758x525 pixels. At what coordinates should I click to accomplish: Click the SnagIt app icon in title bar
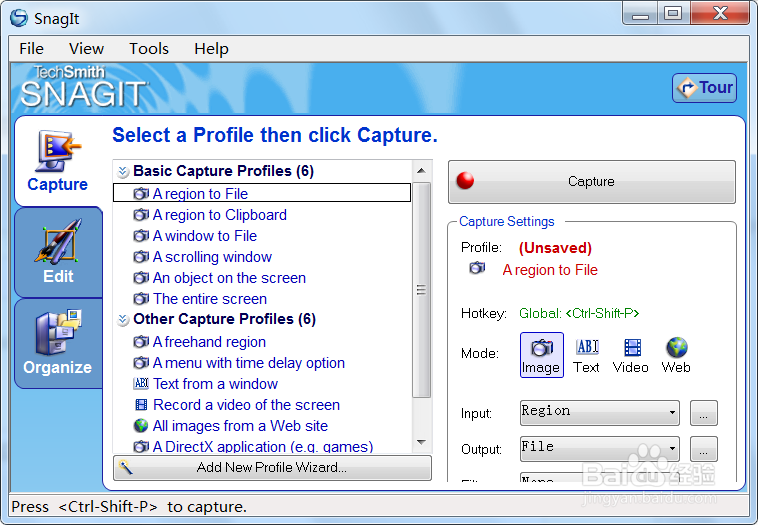click(19, 18)
